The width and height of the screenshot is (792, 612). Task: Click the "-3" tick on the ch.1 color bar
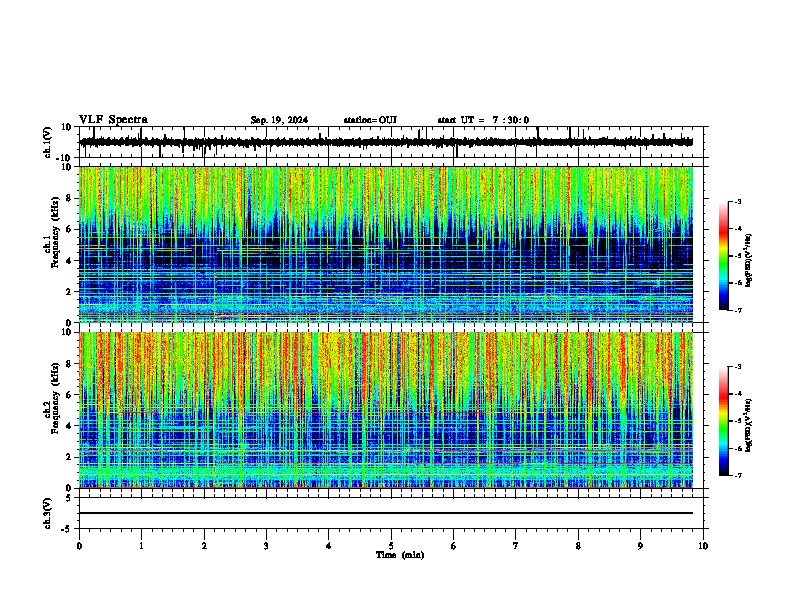point(737,202)
